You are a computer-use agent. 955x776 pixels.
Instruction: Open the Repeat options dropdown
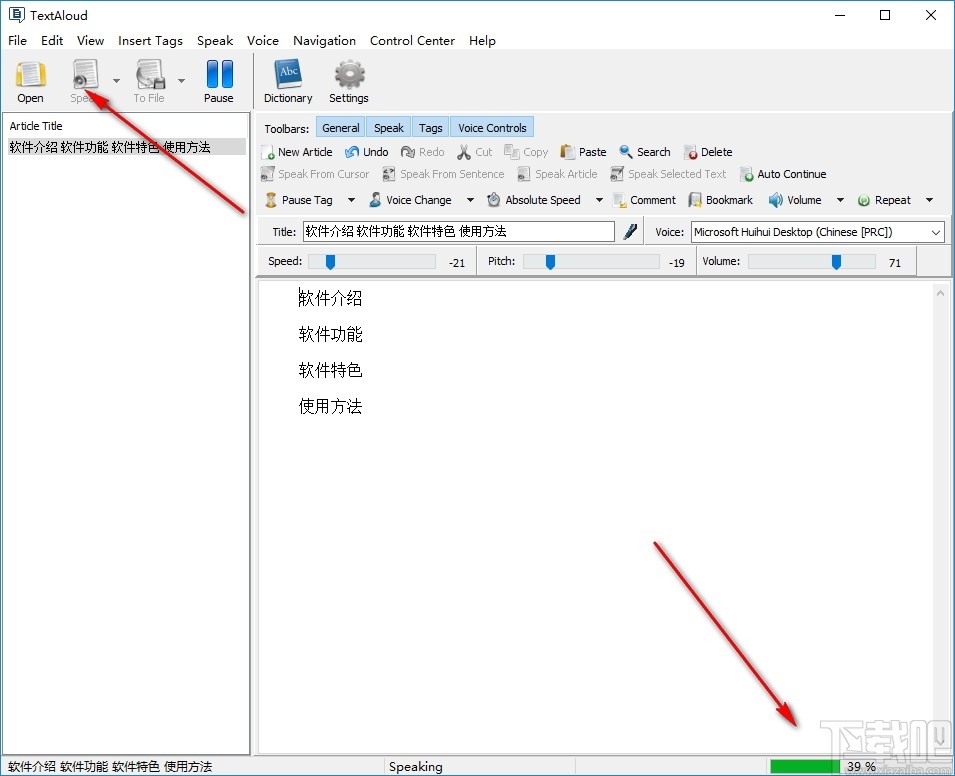pos(930,199)
